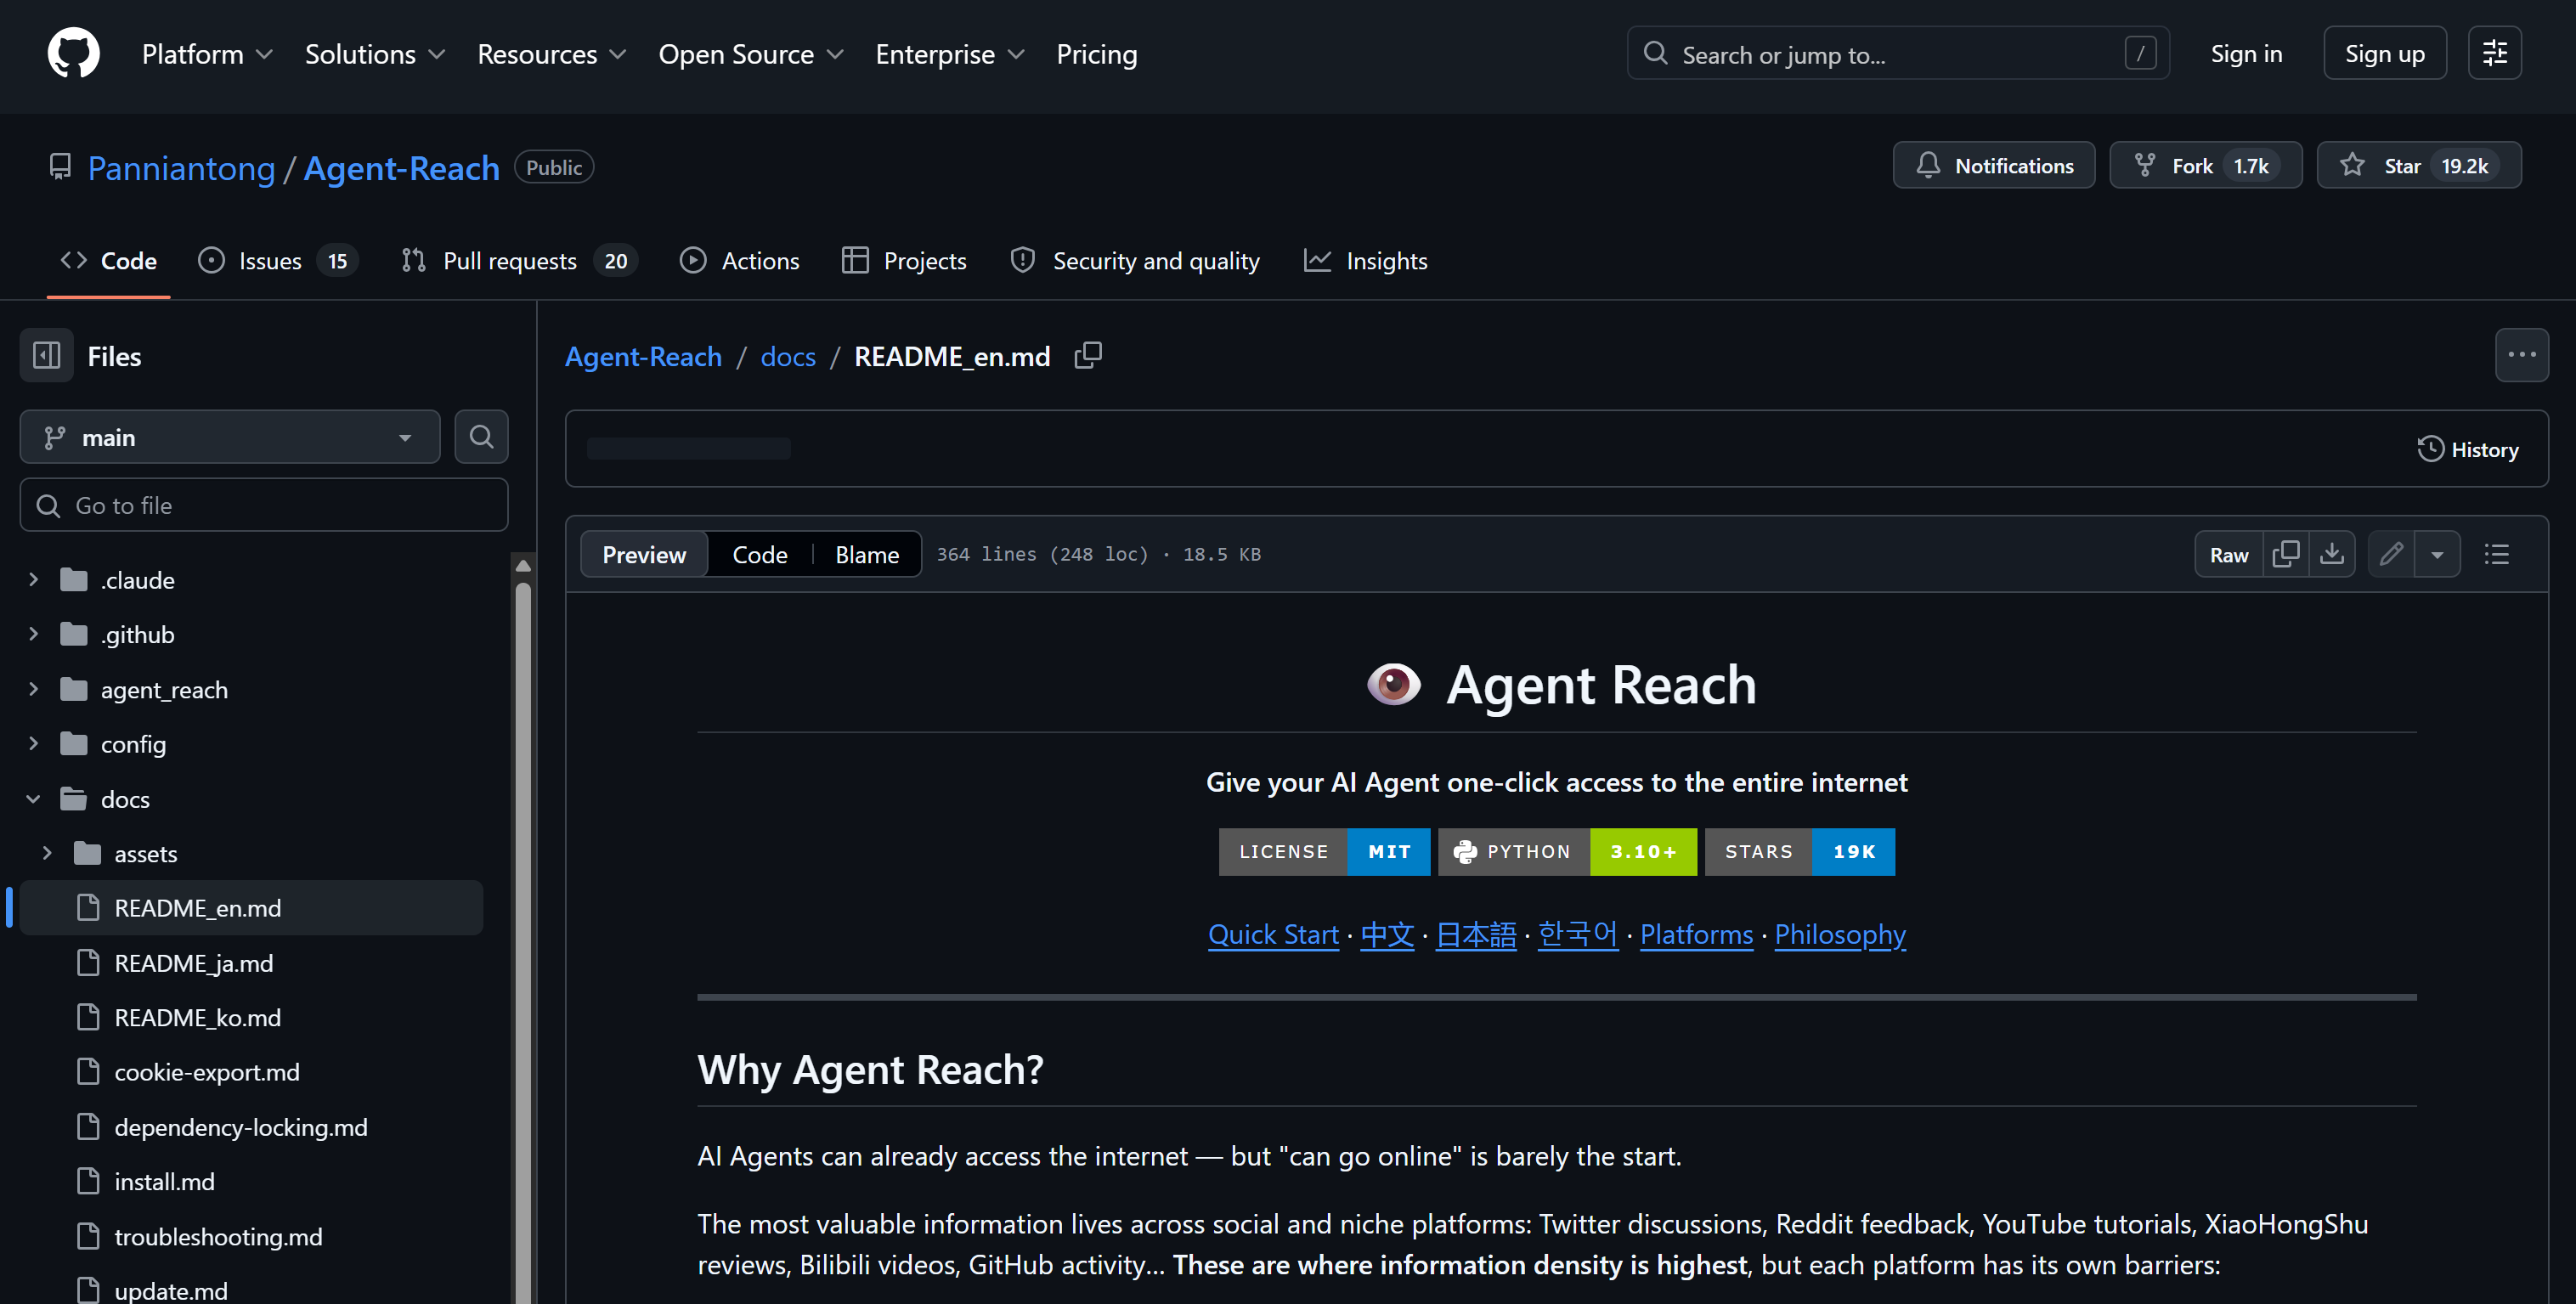
Task: Search this repository's files with magnifier button
Action: point(481,437)
